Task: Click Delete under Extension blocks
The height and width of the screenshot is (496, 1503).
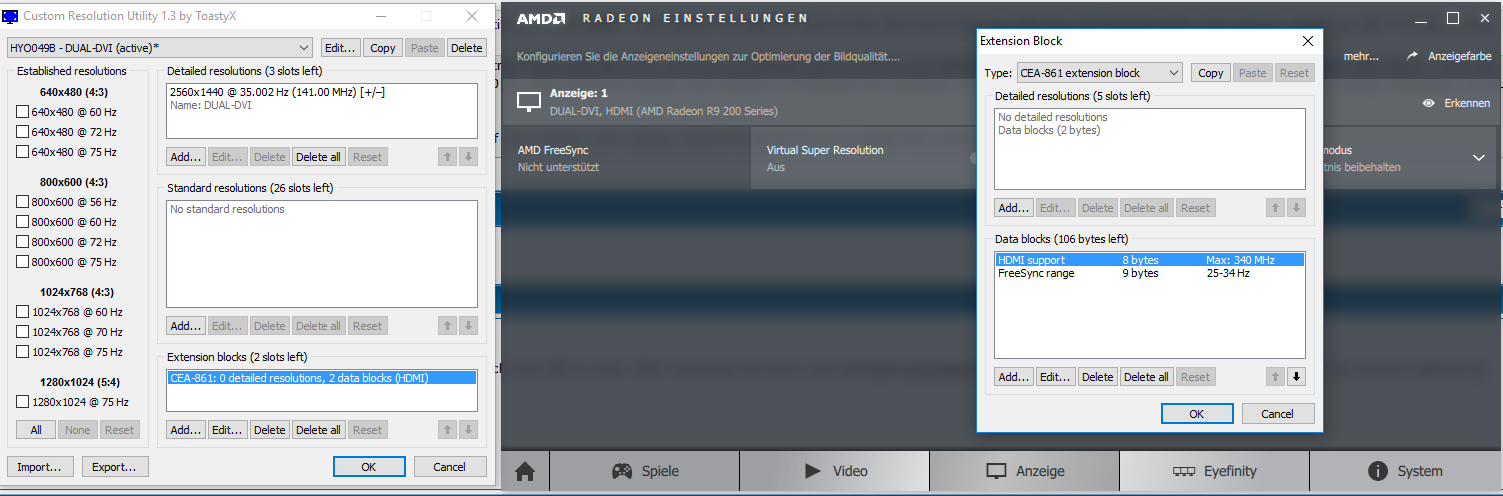Action: point(270,430)
